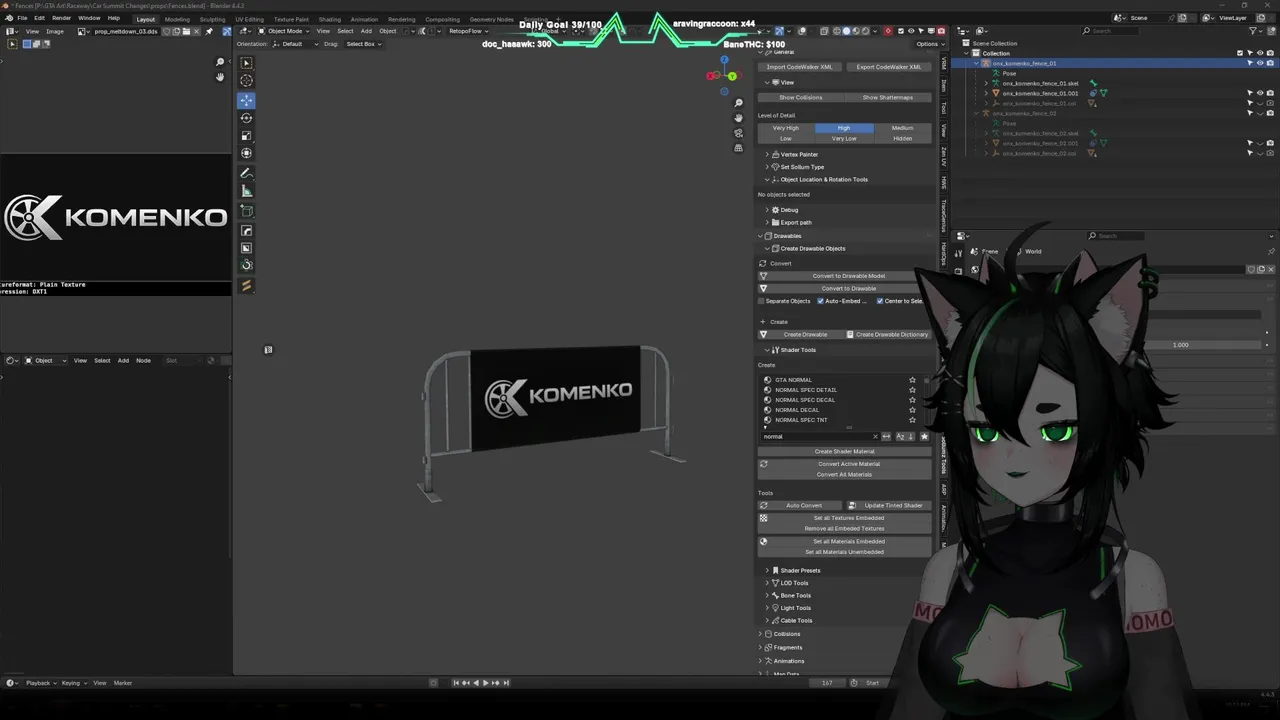Click the Komenko logo texture thumbnail in image editor

pyautogui.click(x=116, y=217)
